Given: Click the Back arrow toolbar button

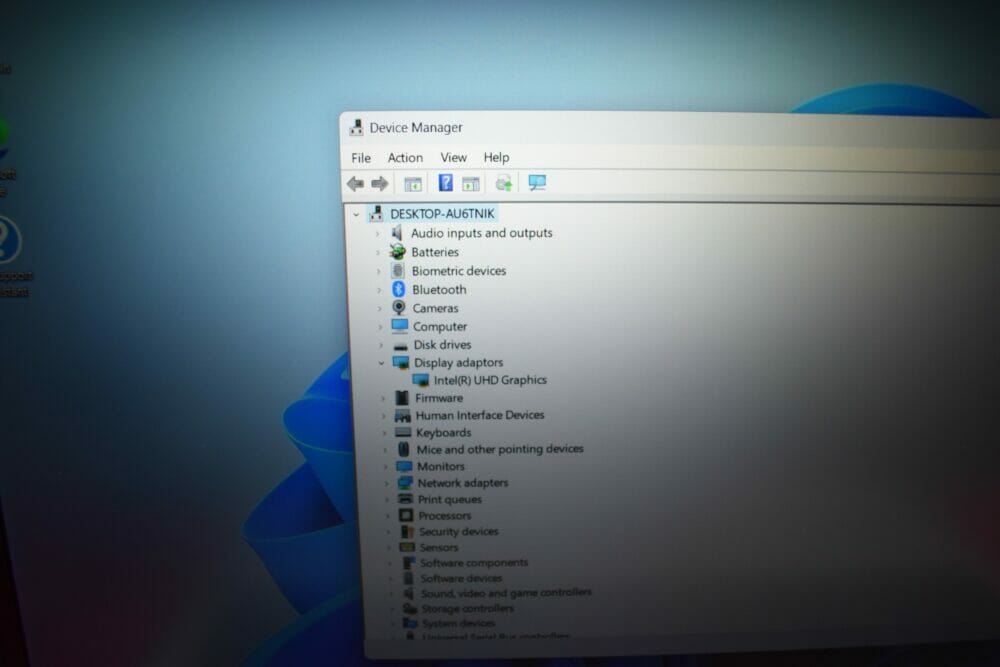Looking at the screenshot, I should pos(355,184).
